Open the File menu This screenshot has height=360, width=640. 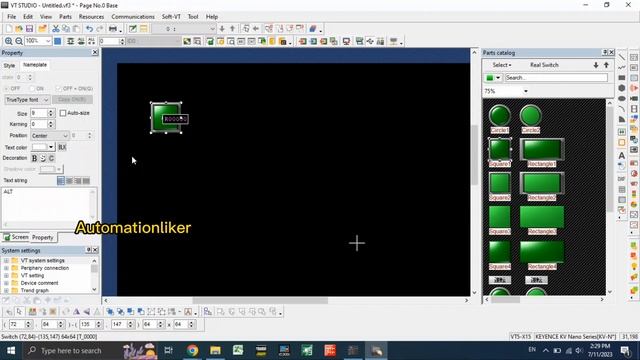coord(11,17)
